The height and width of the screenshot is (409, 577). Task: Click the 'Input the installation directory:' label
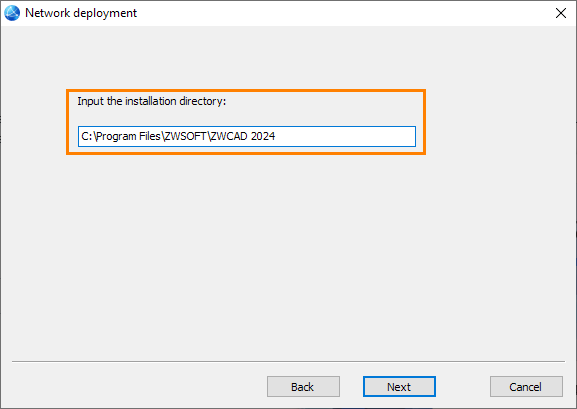tap(151, 101)
